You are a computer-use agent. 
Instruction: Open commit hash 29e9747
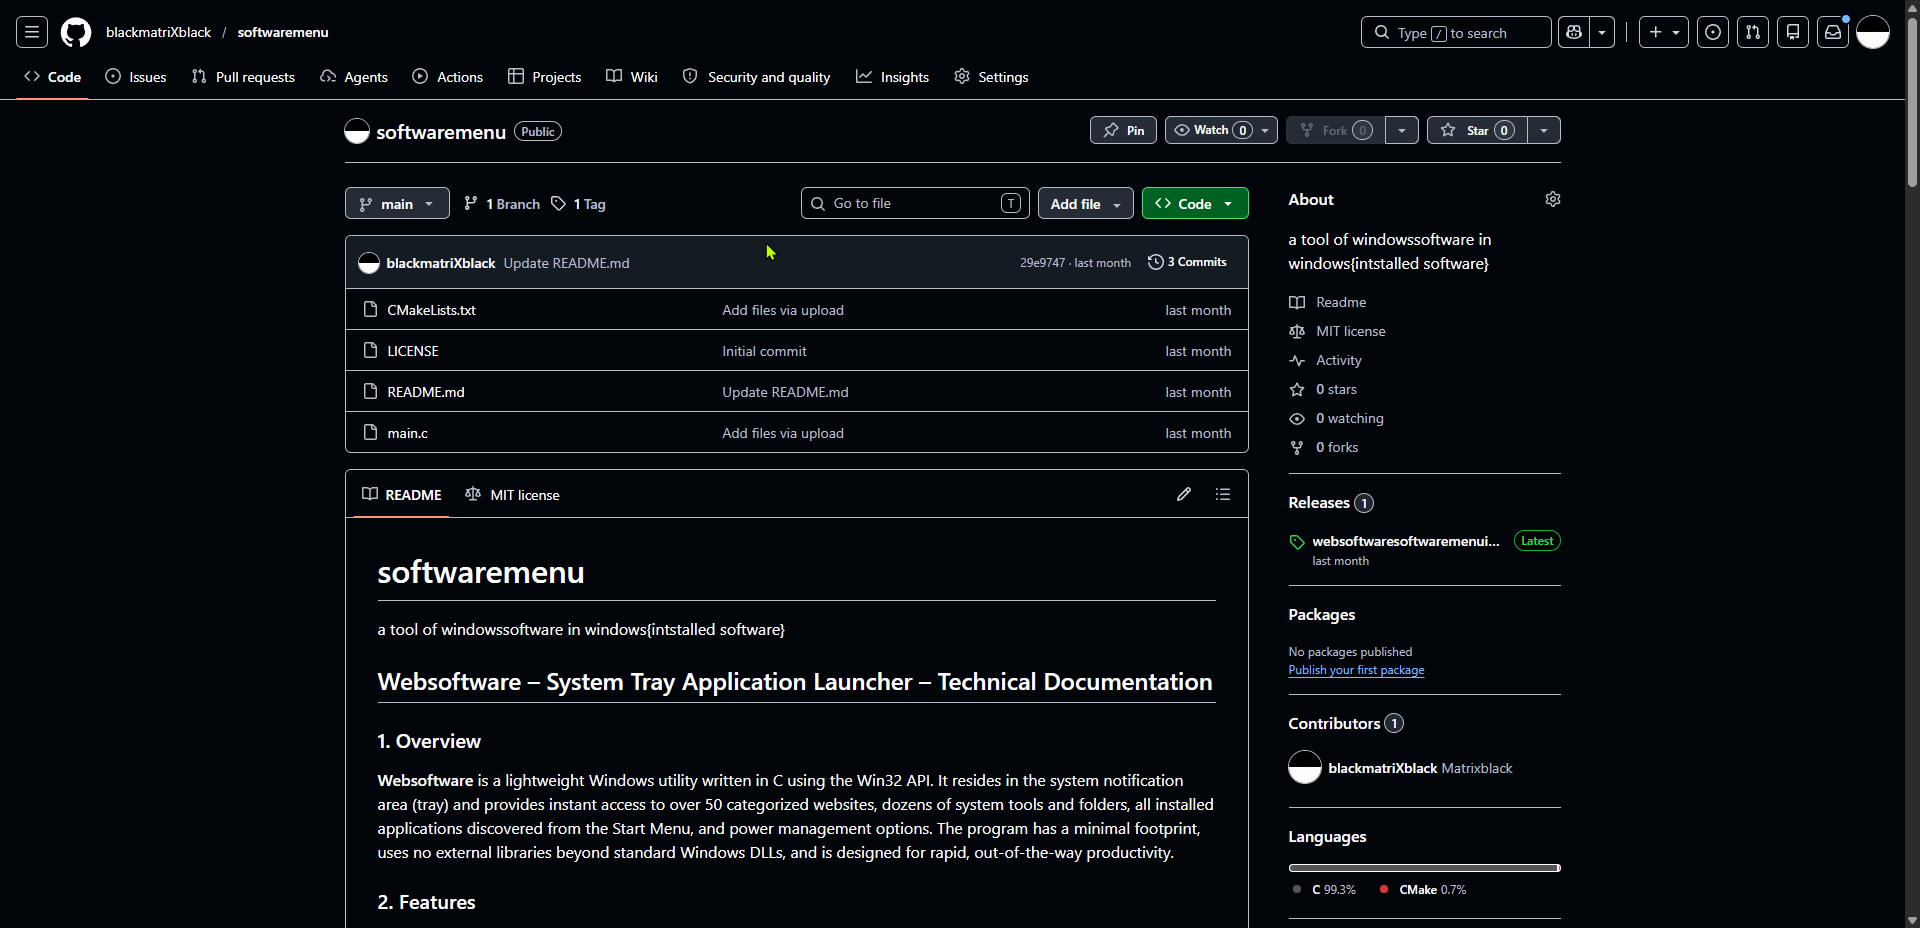[x=1042, y=263]
